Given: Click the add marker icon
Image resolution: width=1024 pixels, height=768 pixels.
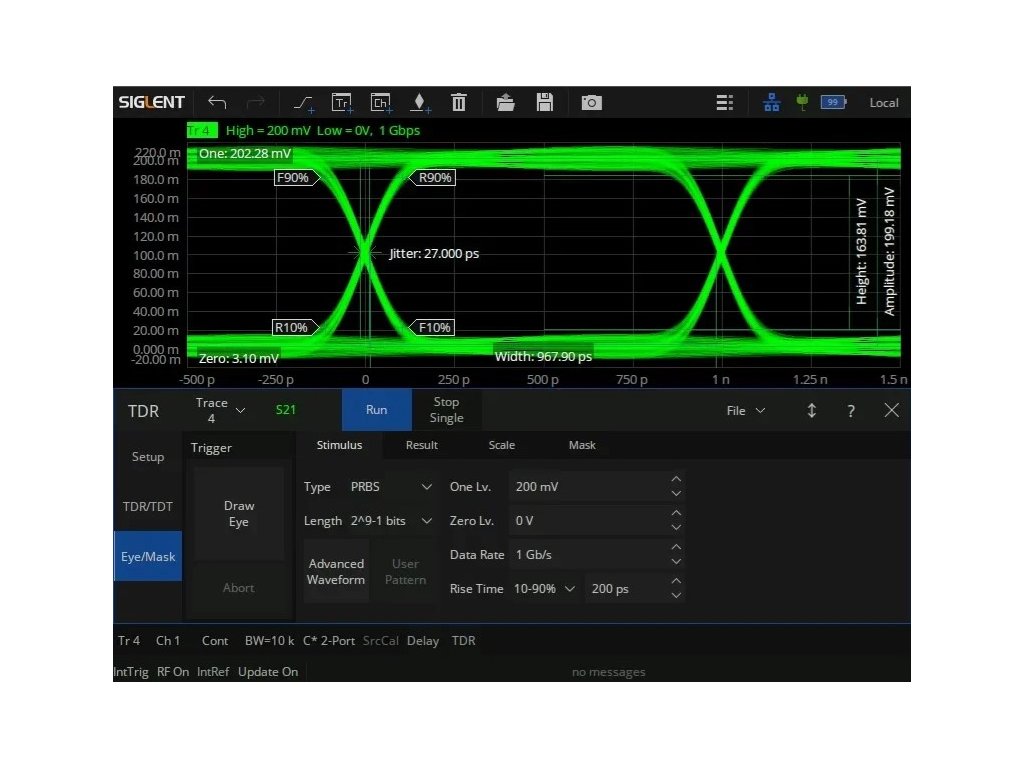Looking at the screenshot, I should point(420,102).
